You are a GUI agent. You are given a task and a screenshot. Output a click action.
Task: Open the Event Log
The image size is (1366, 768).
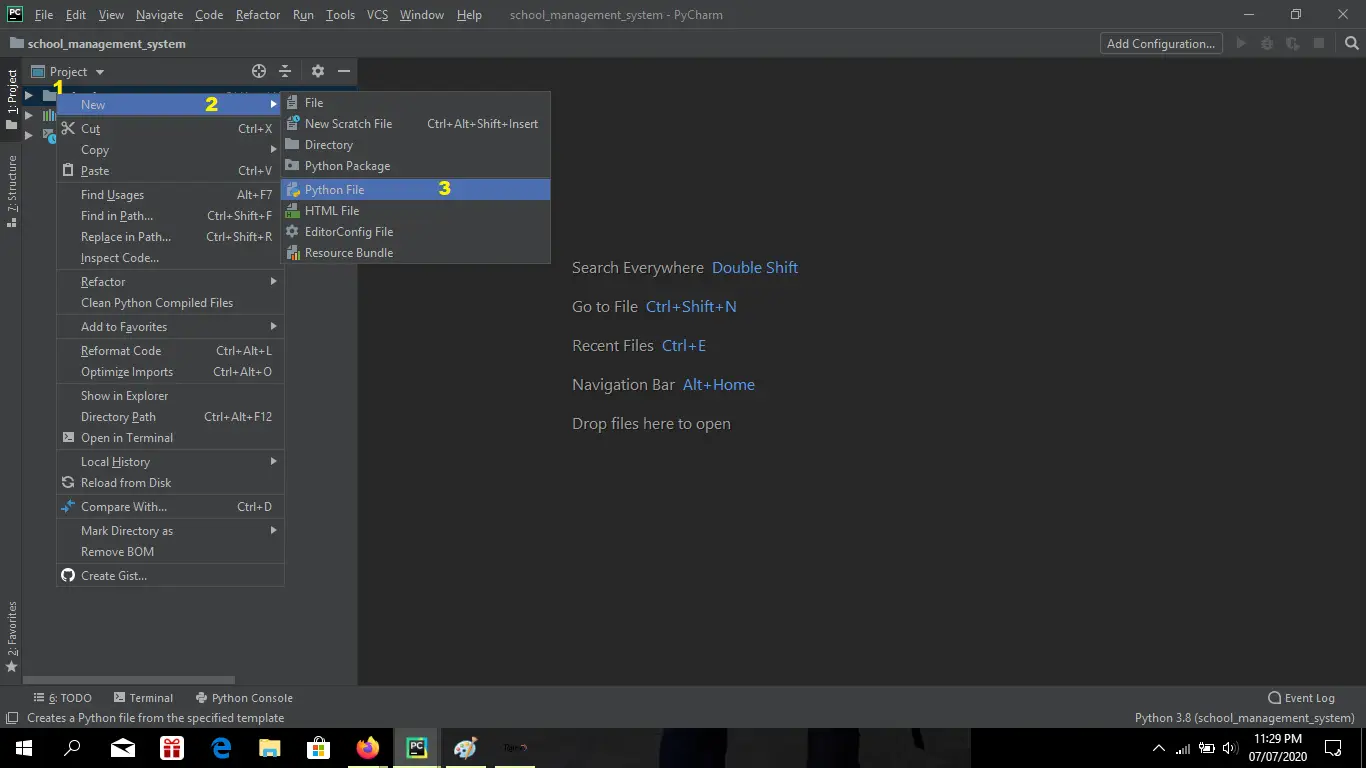click(x=1301, y=698)
